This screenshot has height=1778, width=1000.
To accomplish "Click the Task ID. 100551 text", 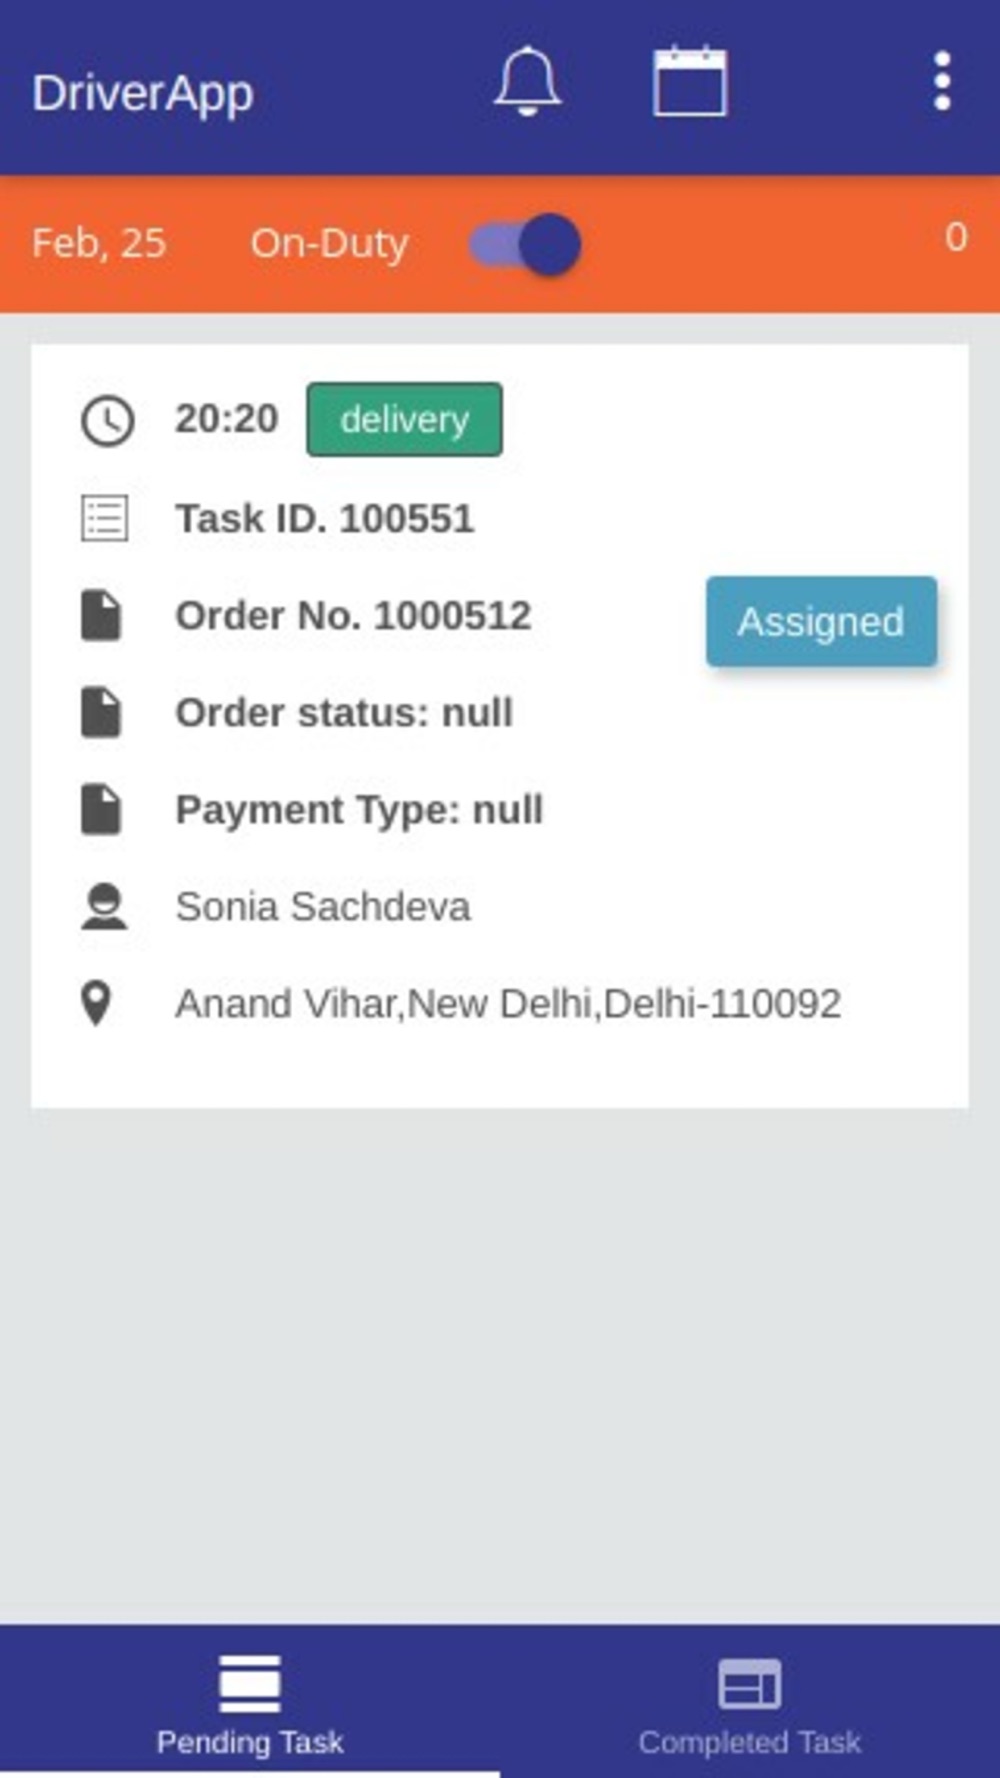I will click(325, 518).
